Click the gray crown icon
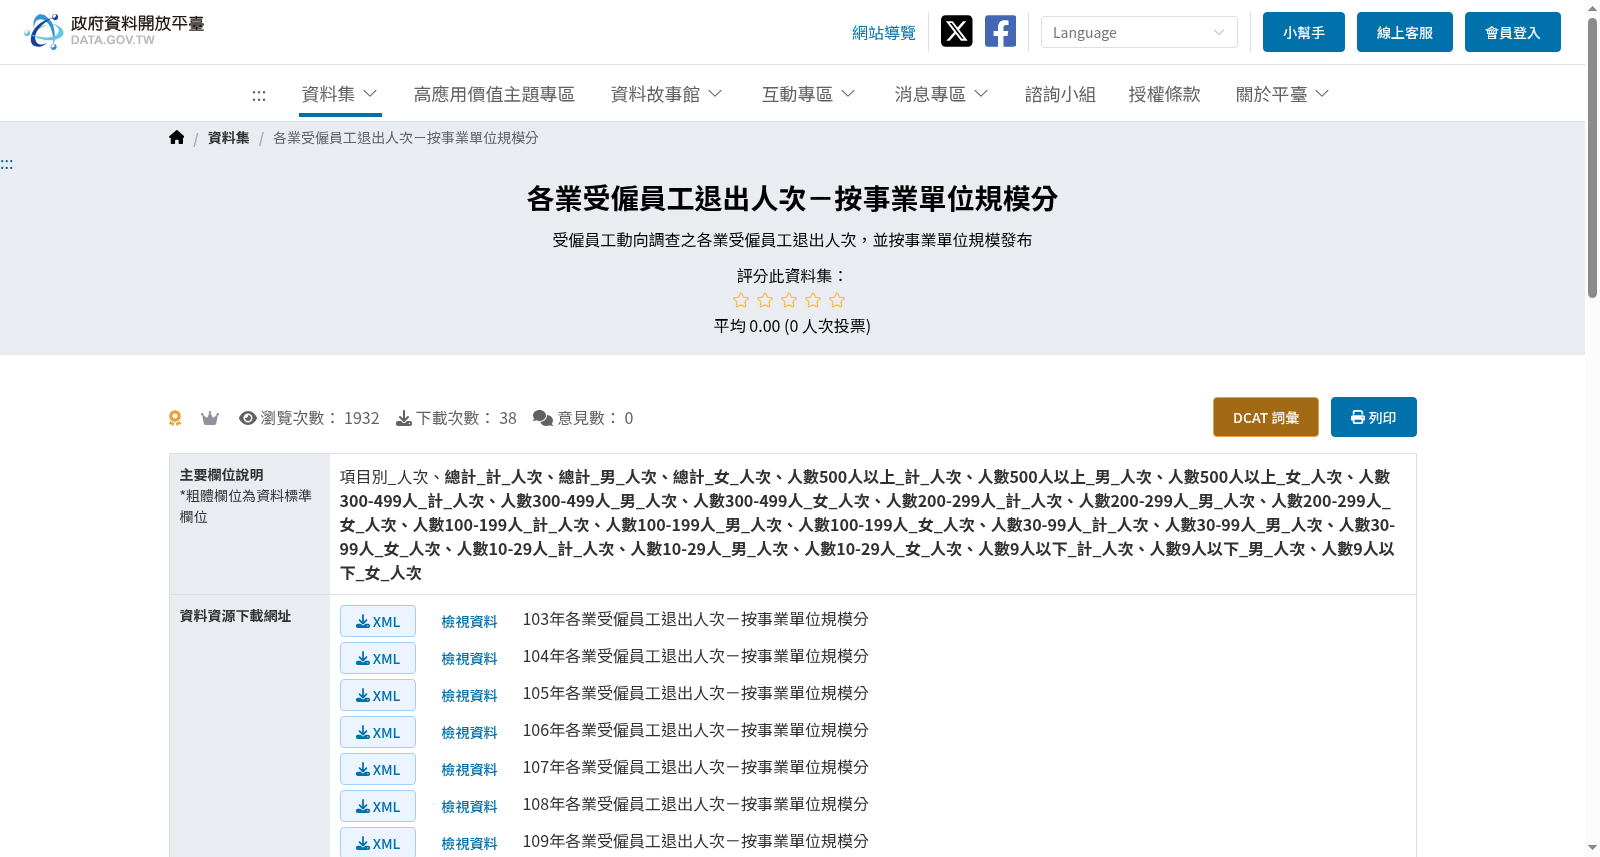1600x857 pixels. pyautogui.click(x=210, y=418)
